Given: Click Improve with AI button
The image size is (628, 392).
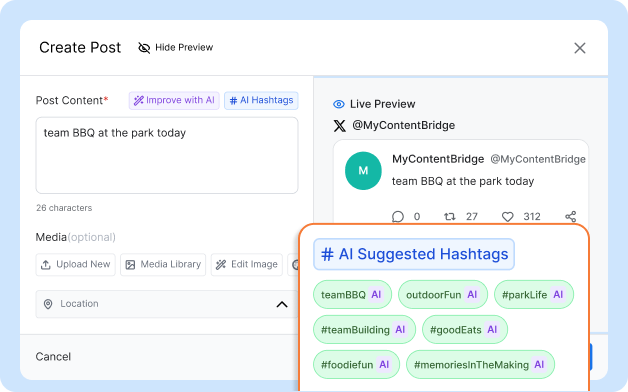Looking at the screenshot, I should point(174,100).
